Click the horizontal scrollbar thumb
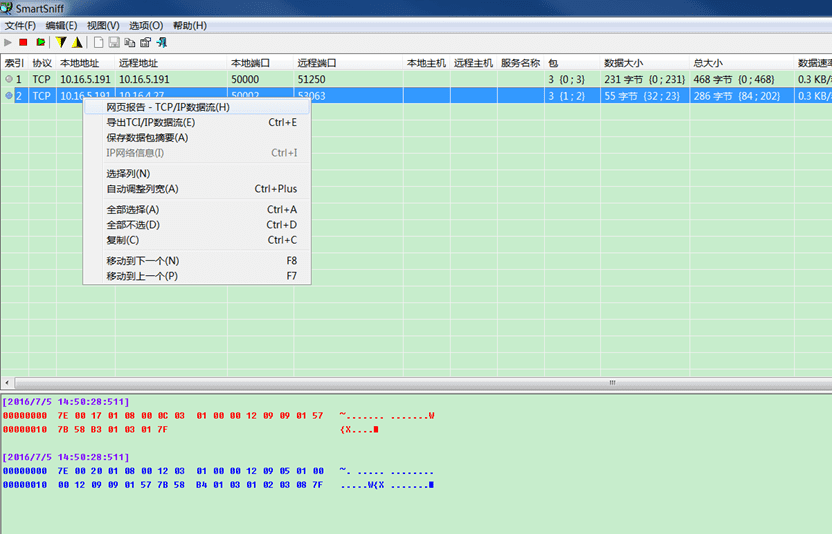The width and height of the screenshot is (832, 534). [x=424, y=383]
